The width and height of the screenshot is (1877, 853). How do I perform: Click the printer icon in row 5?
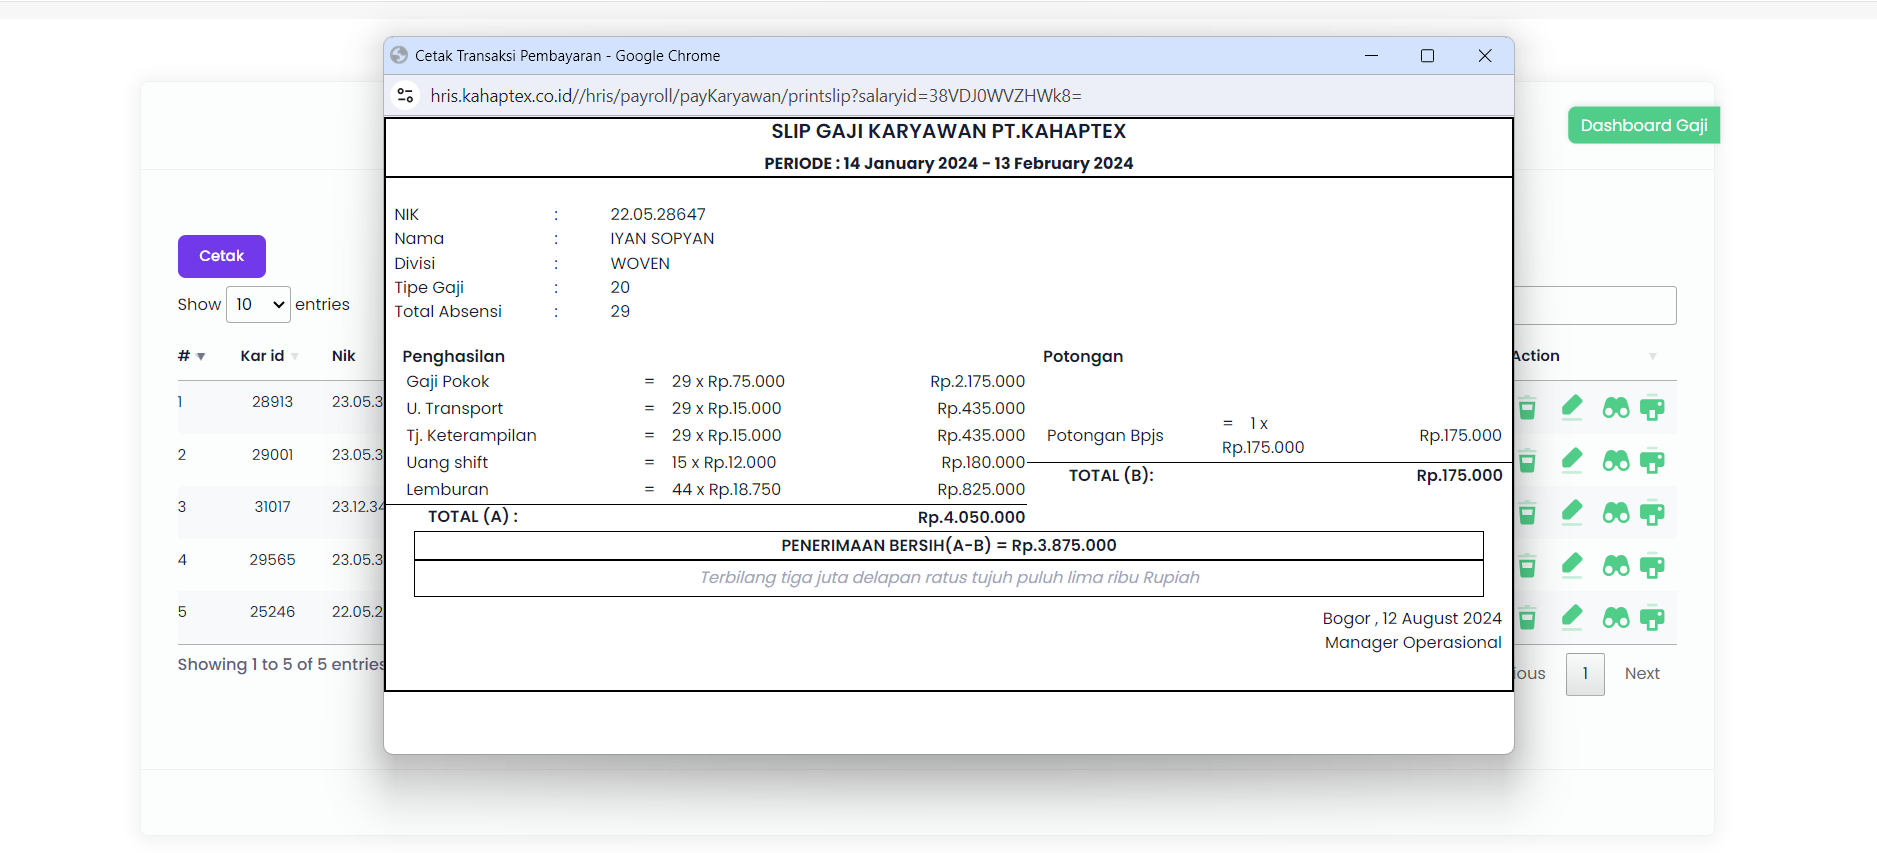pyautogui.click(x=1652, y=618)
